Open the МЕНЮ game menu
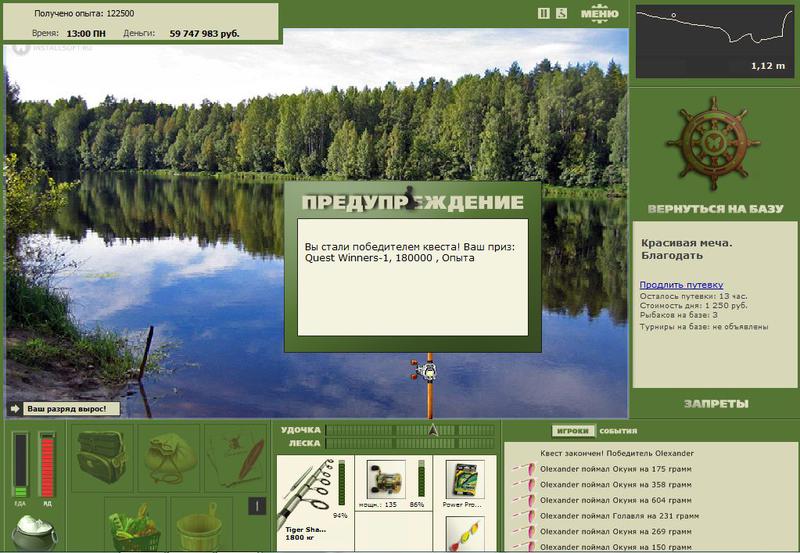The image size is (800, 553). 600,14
